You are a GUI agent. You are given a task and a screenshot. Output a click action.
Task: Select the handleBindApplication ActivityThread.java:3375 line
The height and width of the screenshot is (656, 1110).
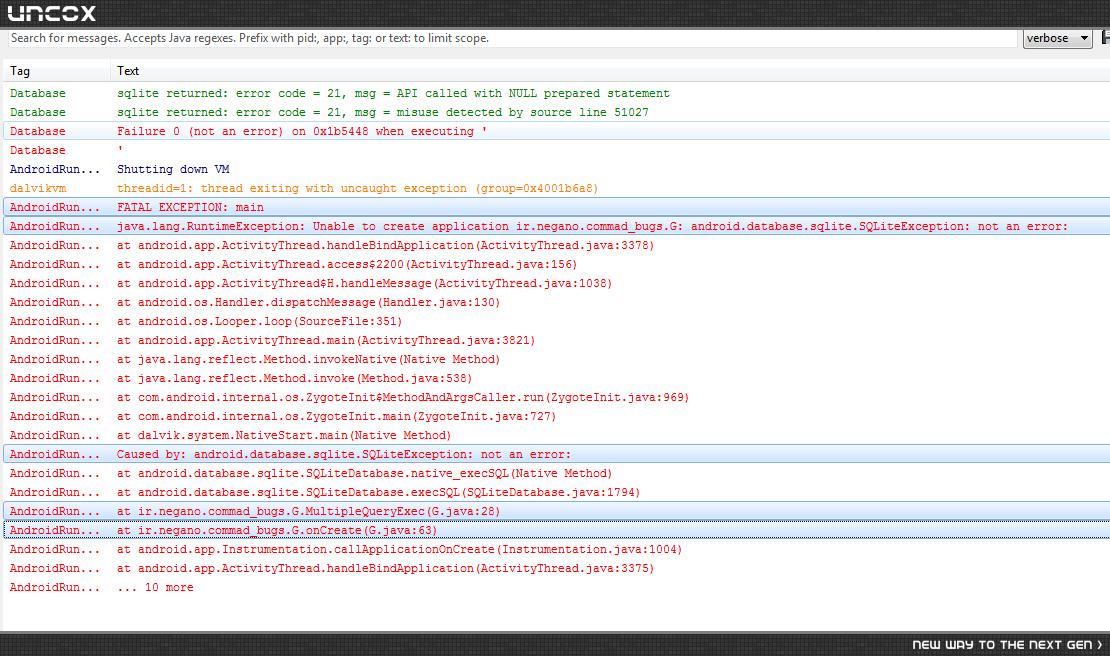pyautogui.click(x=556, y=568)
